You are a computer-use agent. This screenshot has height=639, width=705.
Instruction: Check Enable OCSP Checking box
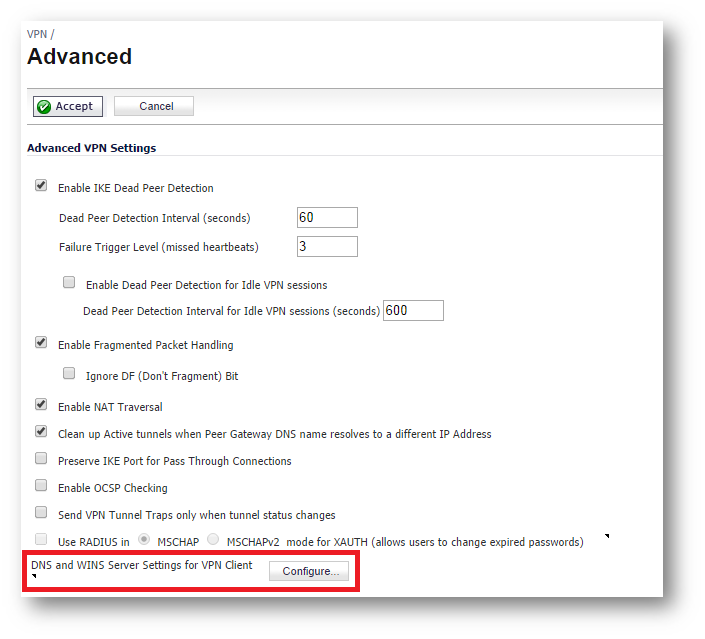(x=41, y=486)
